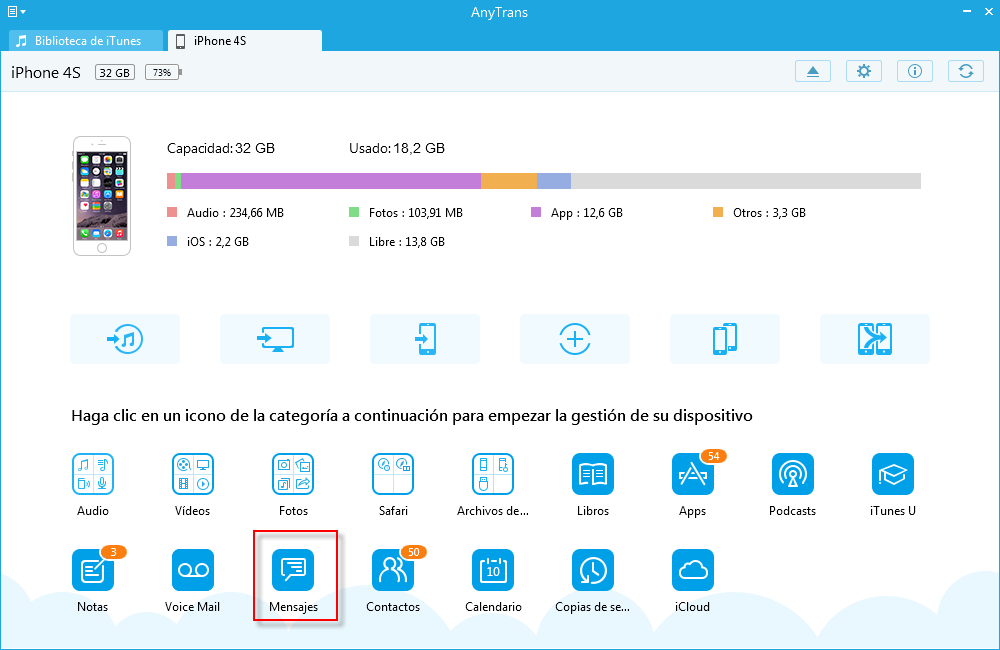
Task: Open the Calendario category
Action: click(493, 570)
